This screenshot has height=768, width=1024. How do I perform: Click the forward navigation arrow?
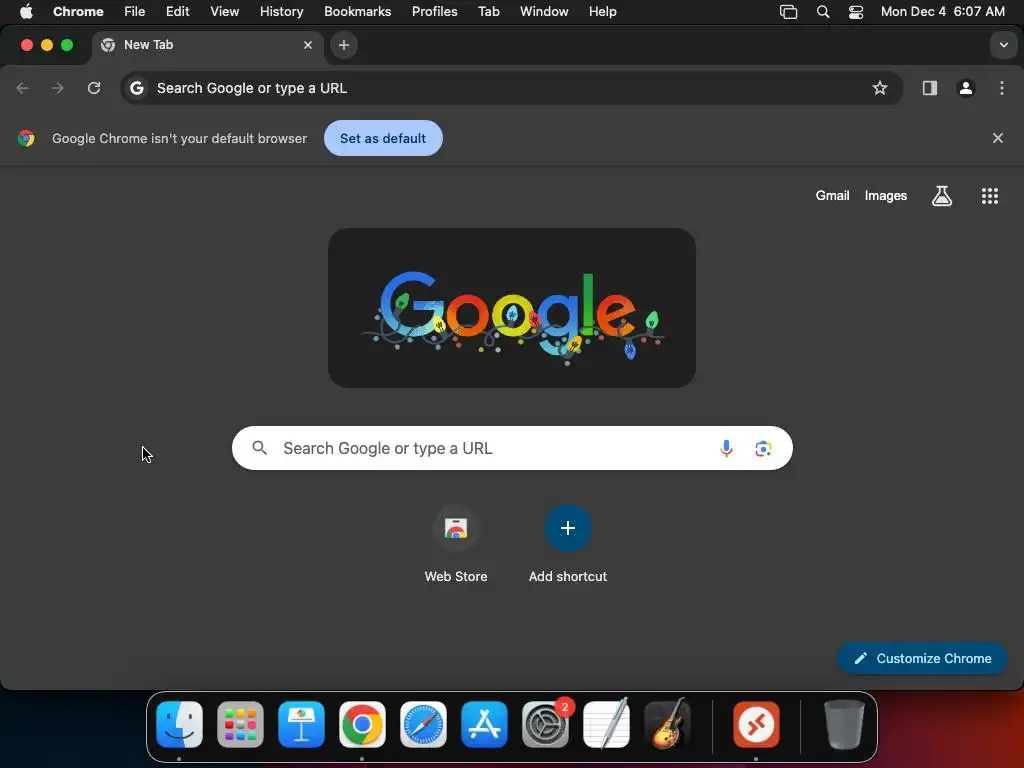click(58, 88)
